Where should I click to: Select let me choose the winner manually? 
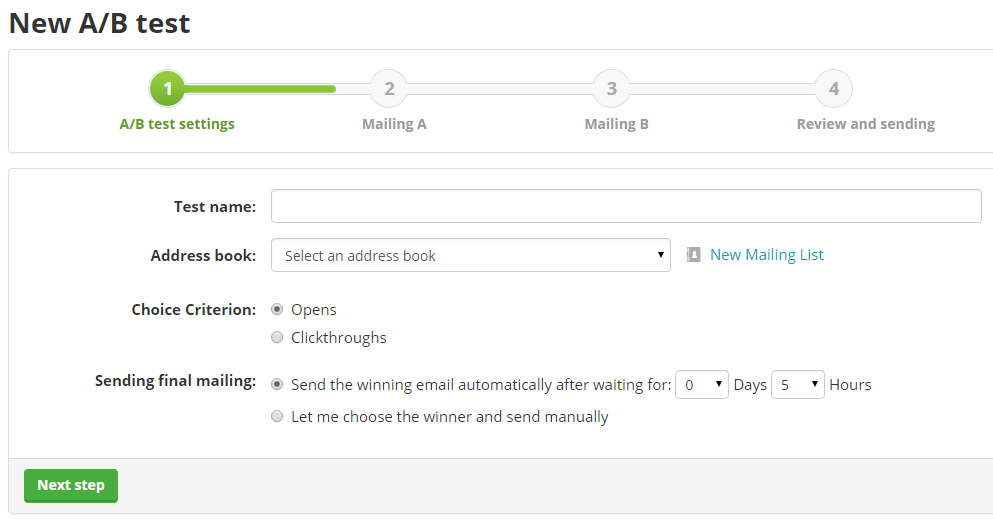[277, 417]
